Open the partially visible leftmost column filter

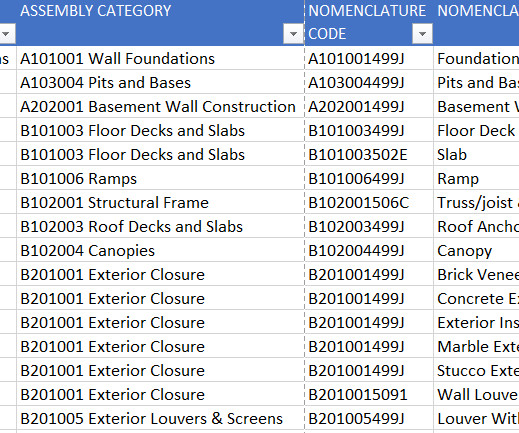6,34
